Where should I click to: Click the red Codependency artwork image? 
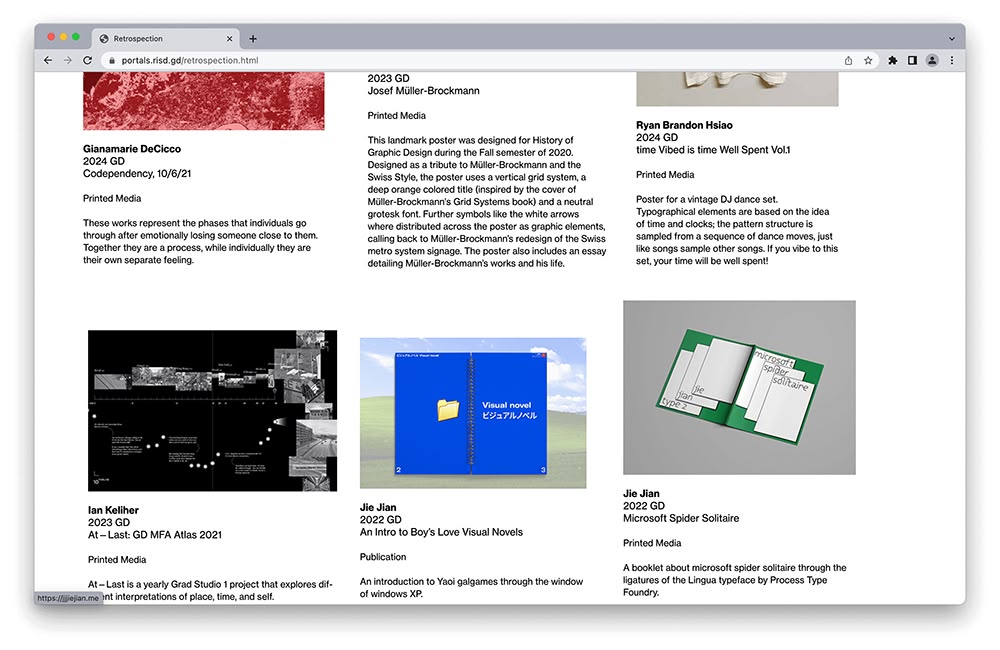tap(203, 101)
